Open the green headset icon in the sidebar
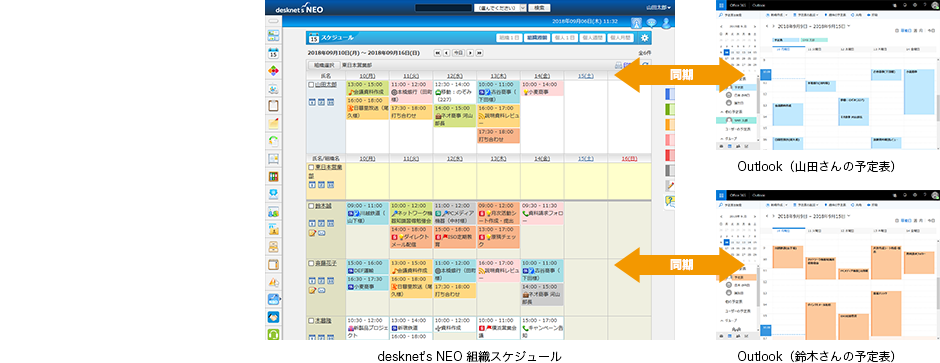The image size is (940, 363). tap(273, 334)
